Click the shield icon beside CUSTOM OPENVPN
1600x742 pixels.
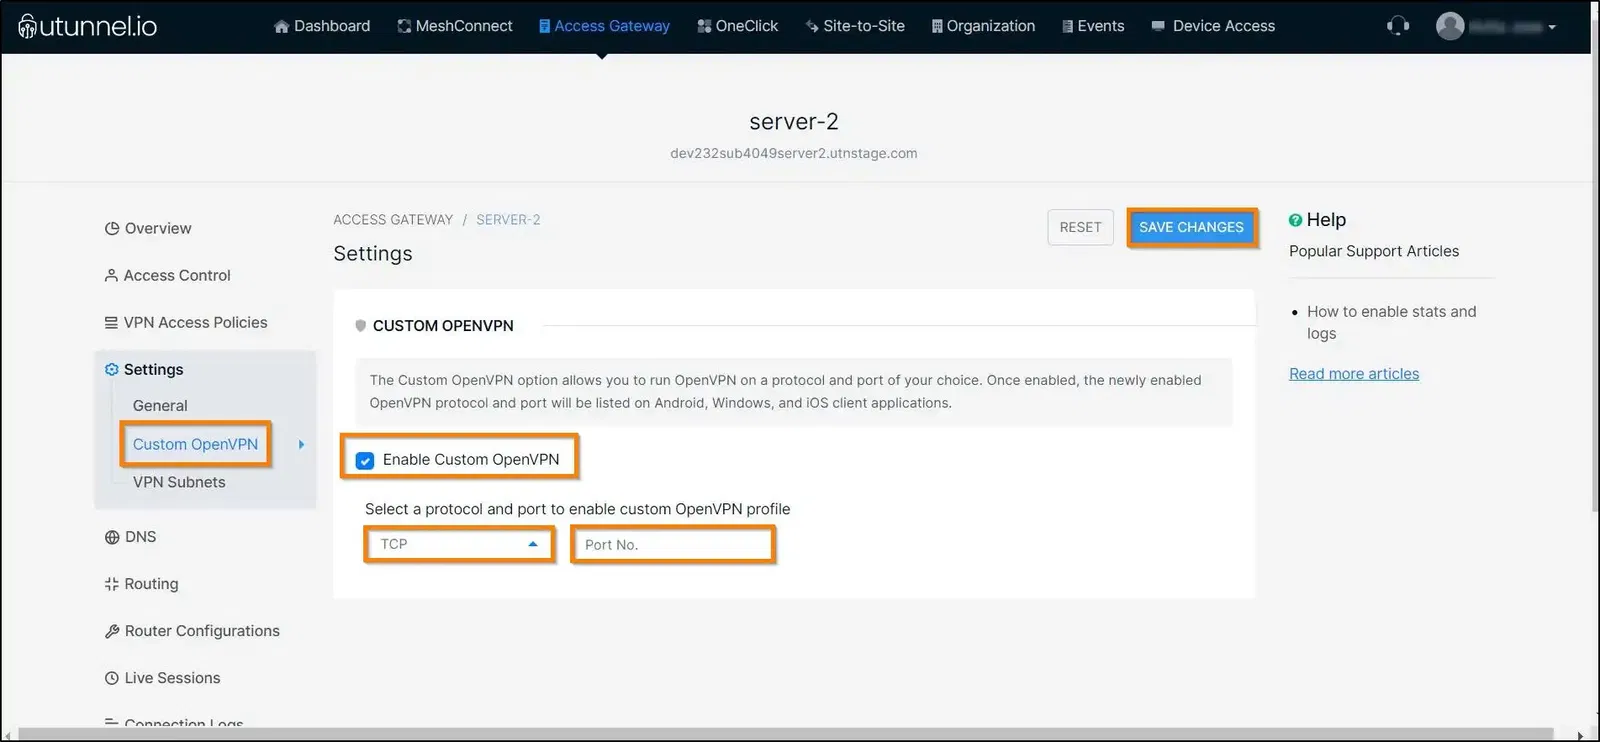(x=361, y=326)
